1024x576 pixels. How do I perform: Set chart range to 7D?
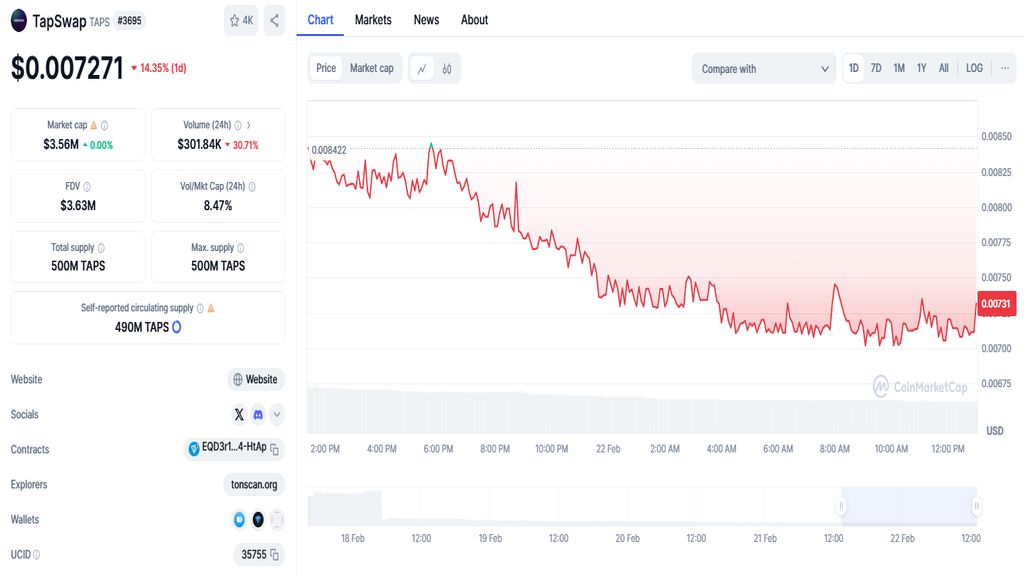(x=876, y=69)
